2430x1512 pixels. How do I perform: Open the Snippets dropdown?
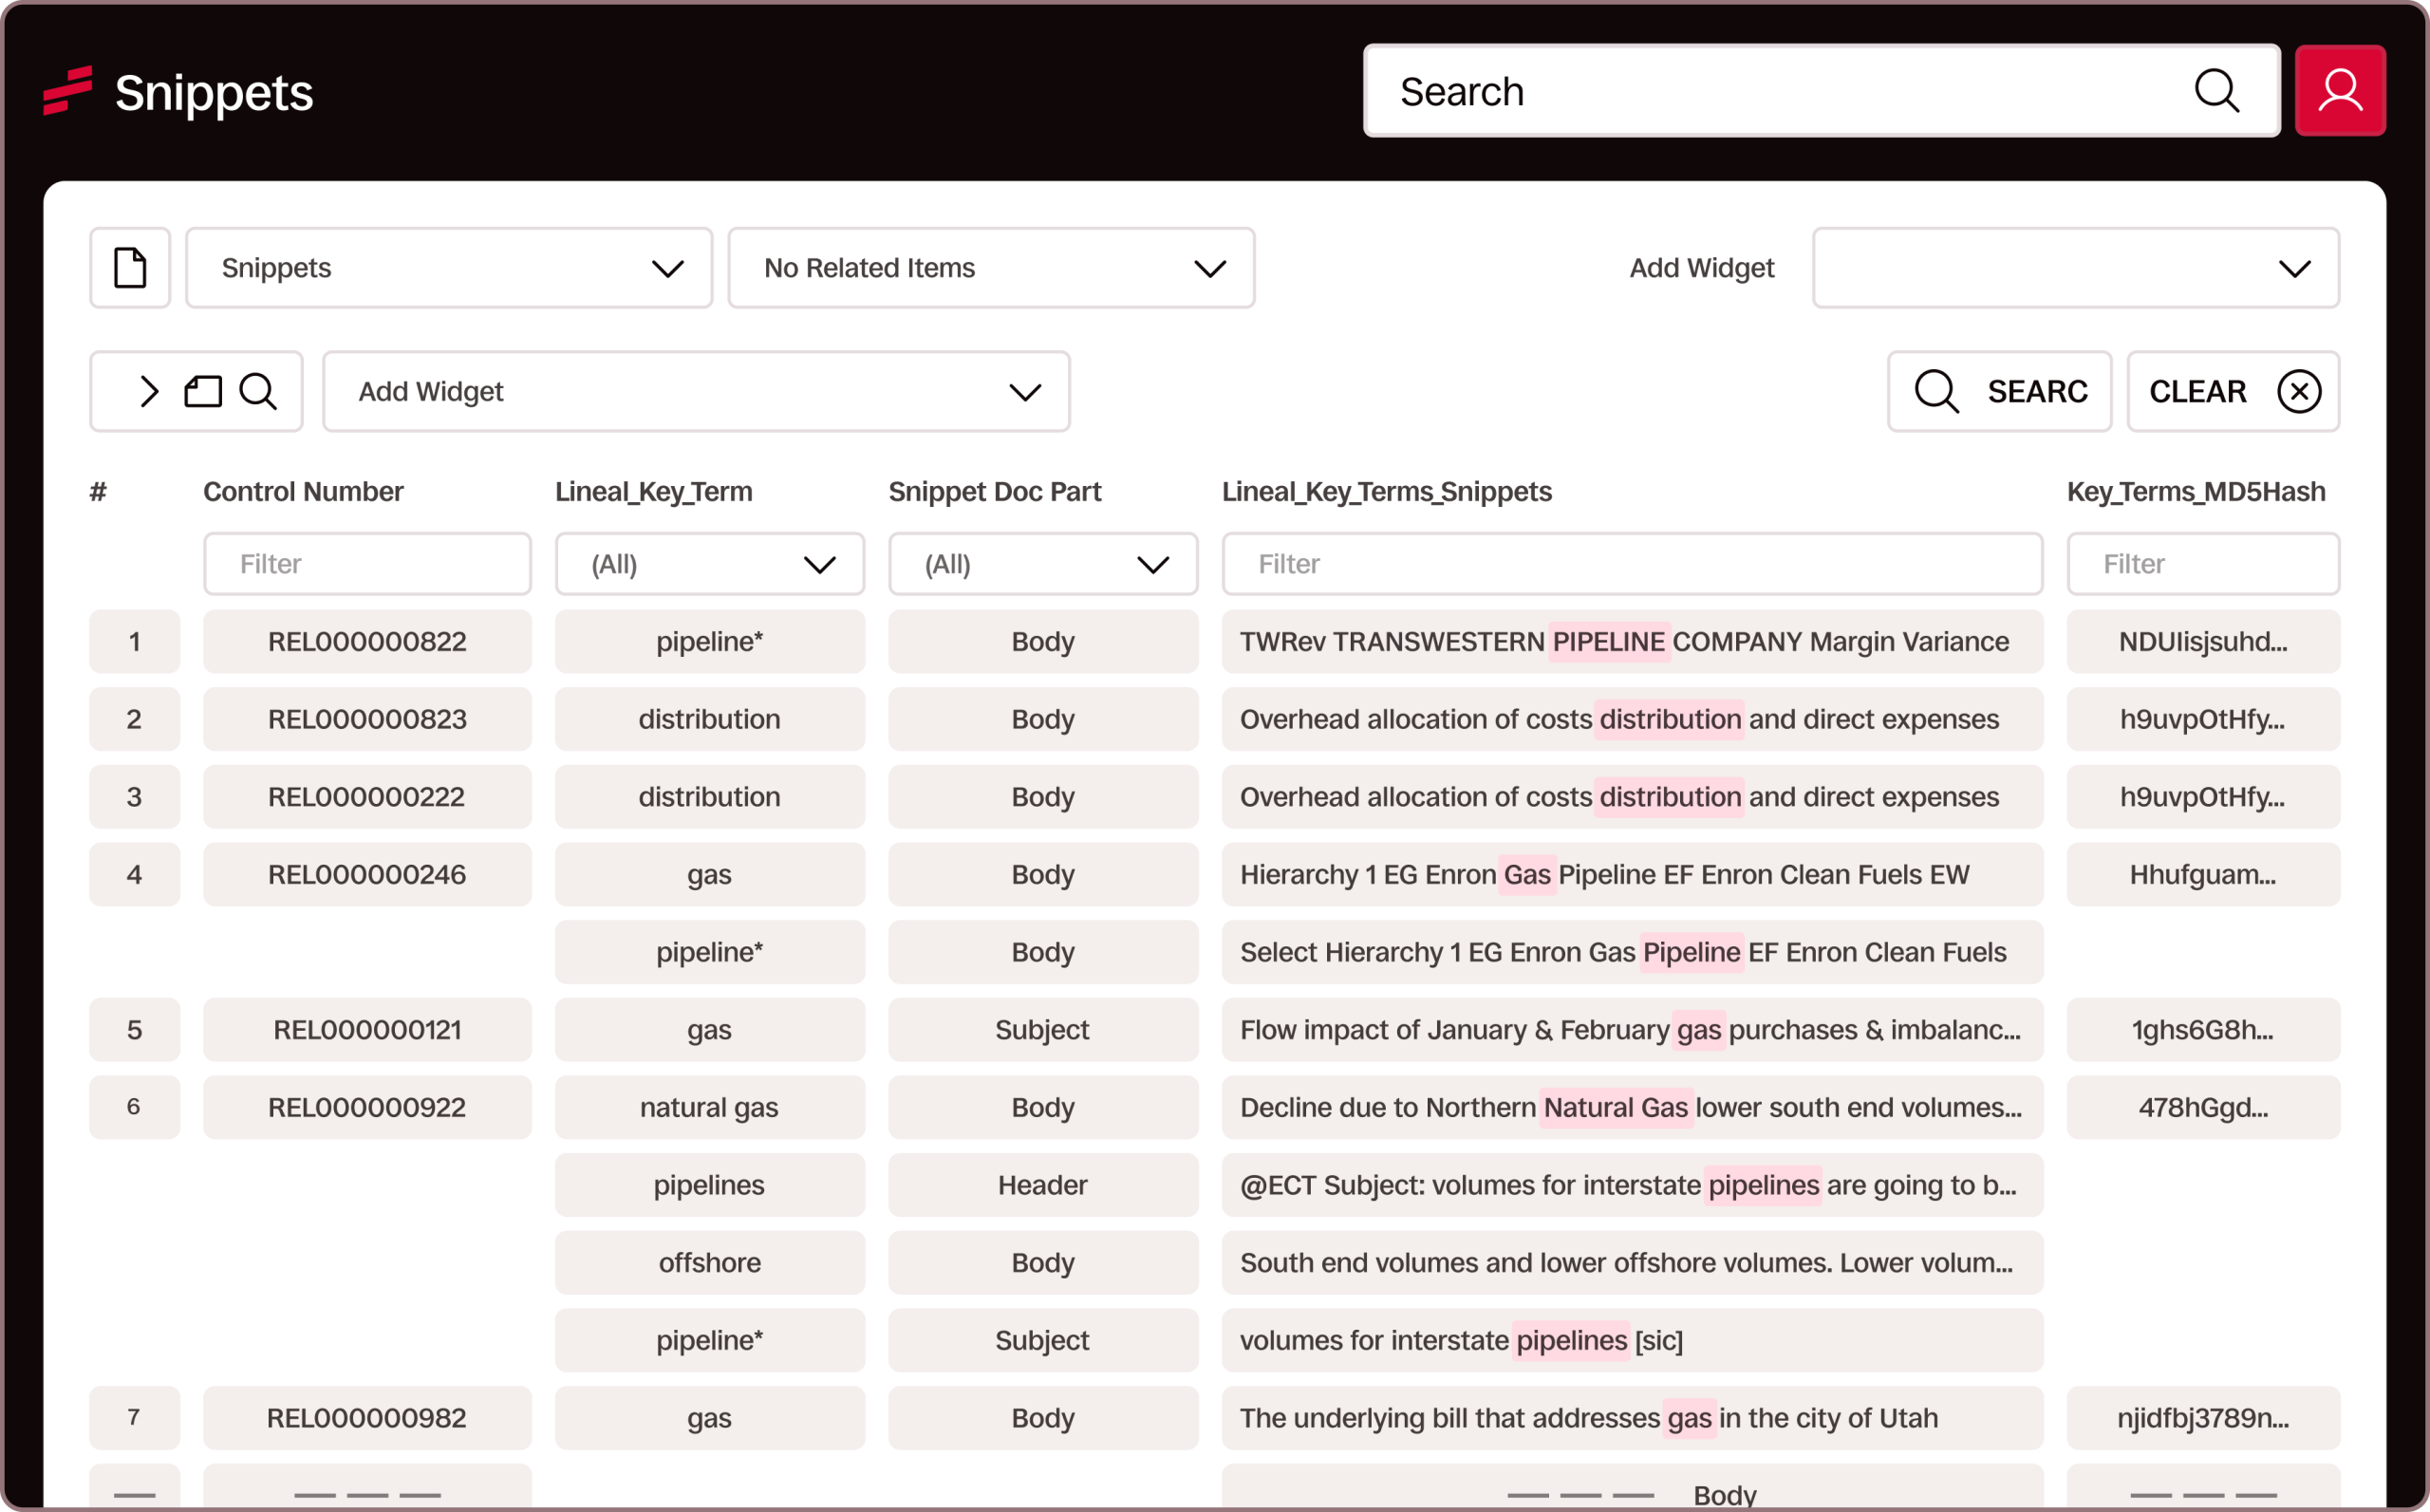pos(449,268)
